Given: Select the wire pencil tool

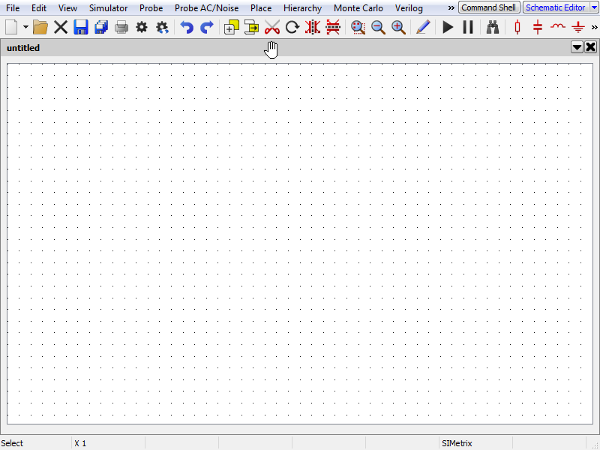Looking at the screenshot, I should tap(422, 27).
